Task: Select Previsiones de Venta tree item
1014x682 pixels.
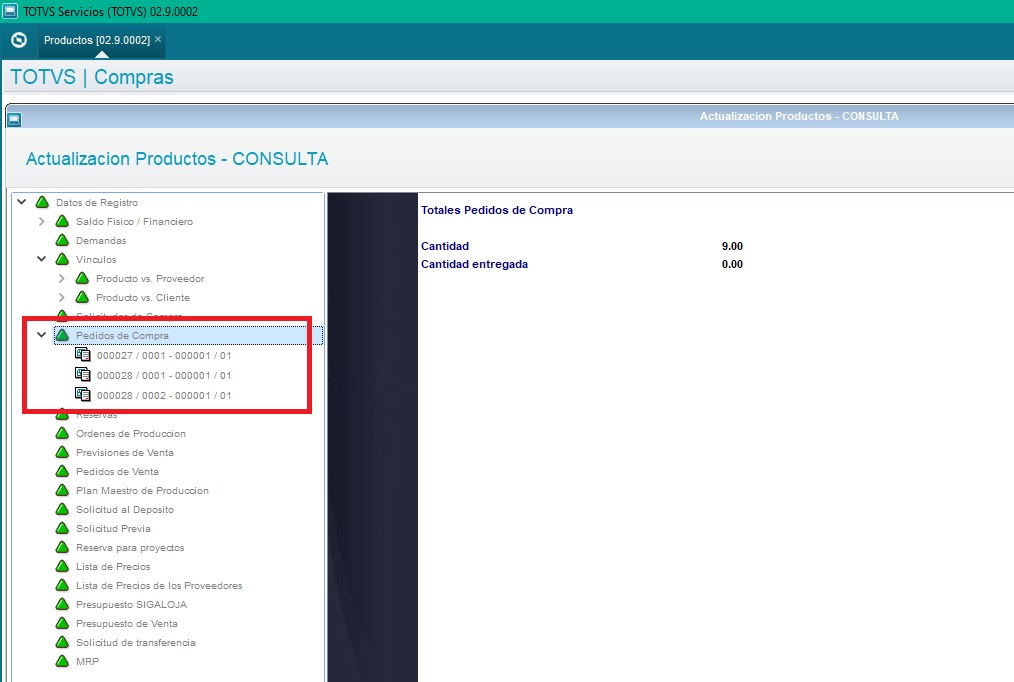Action: (125, 453)
